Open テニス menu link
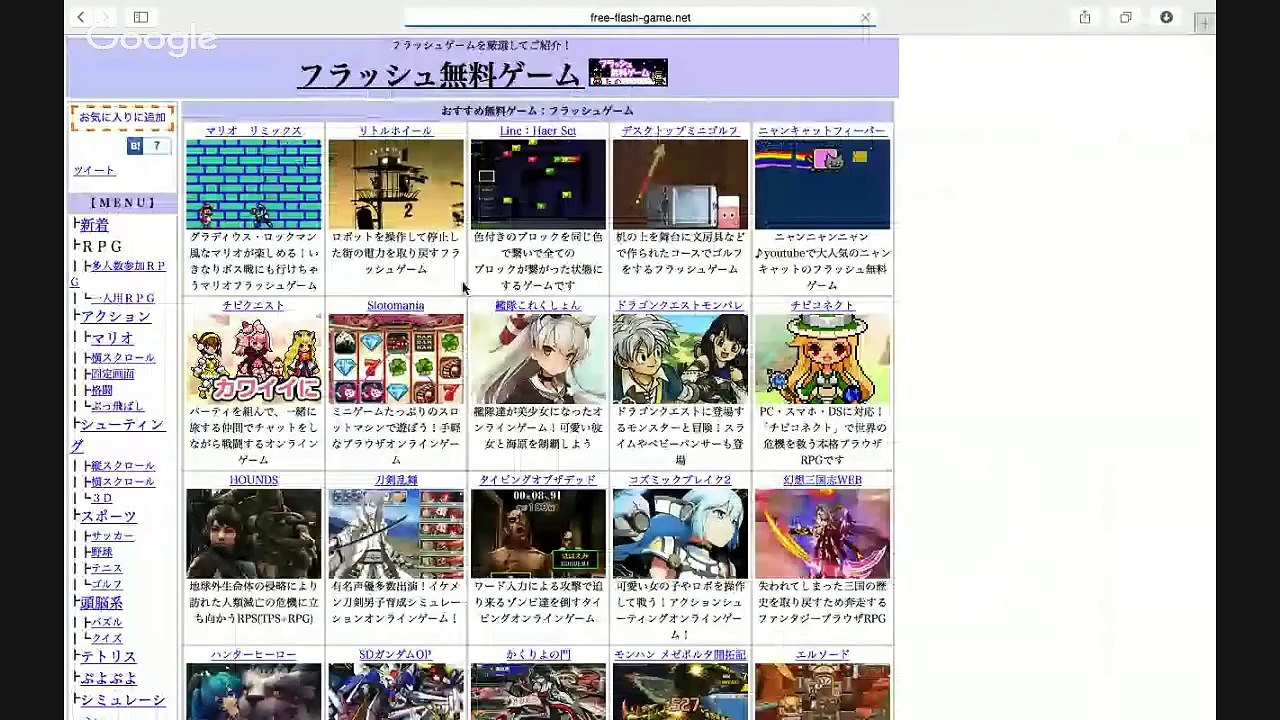The image size is (1280, 720). point(107,568)
